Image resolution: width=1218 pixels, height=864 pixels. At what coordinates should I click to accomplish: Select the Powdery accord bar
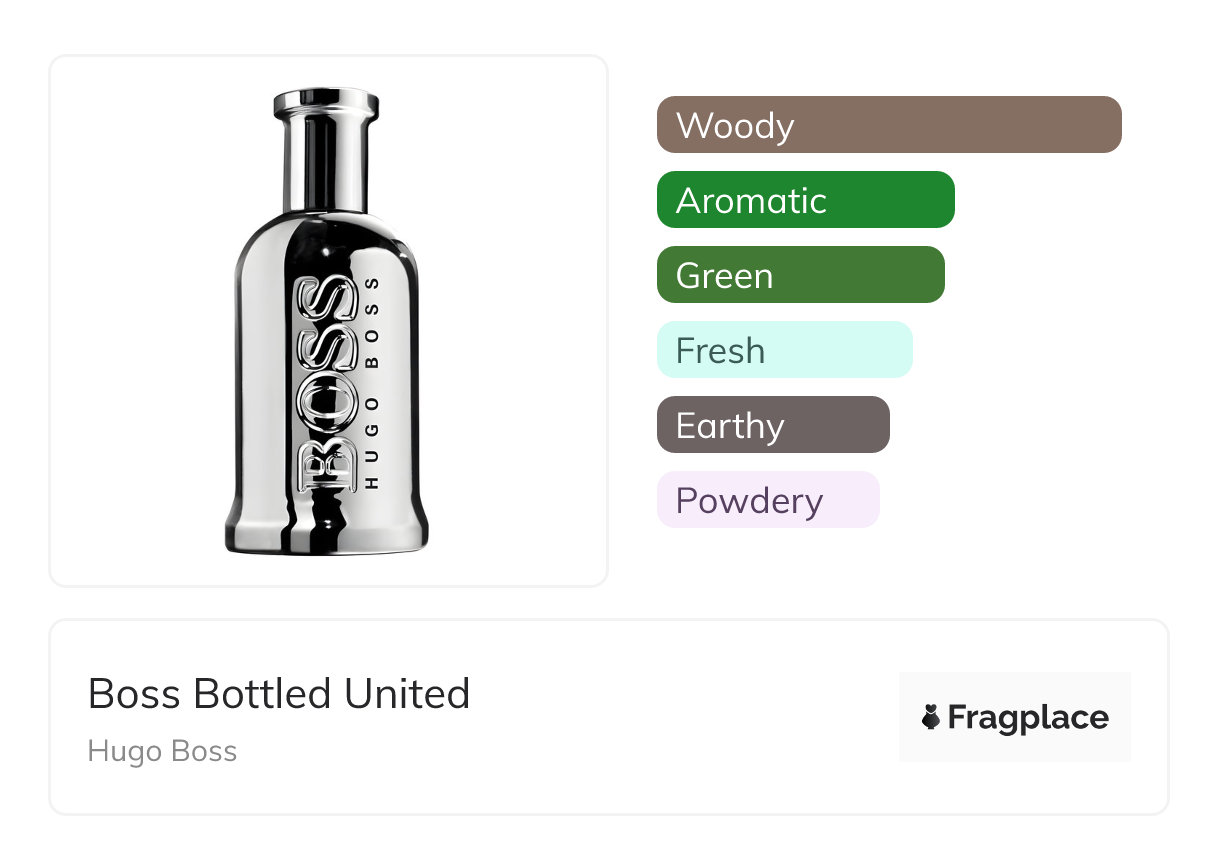click(x=767, y=500)
